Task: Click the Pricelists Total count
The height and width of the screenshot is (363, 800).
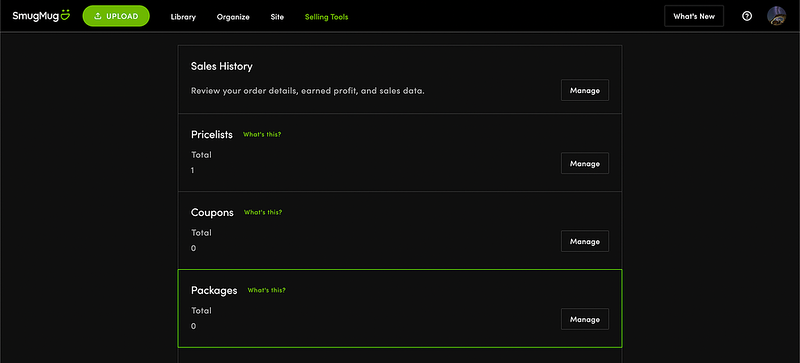Action: pos(193,171)
